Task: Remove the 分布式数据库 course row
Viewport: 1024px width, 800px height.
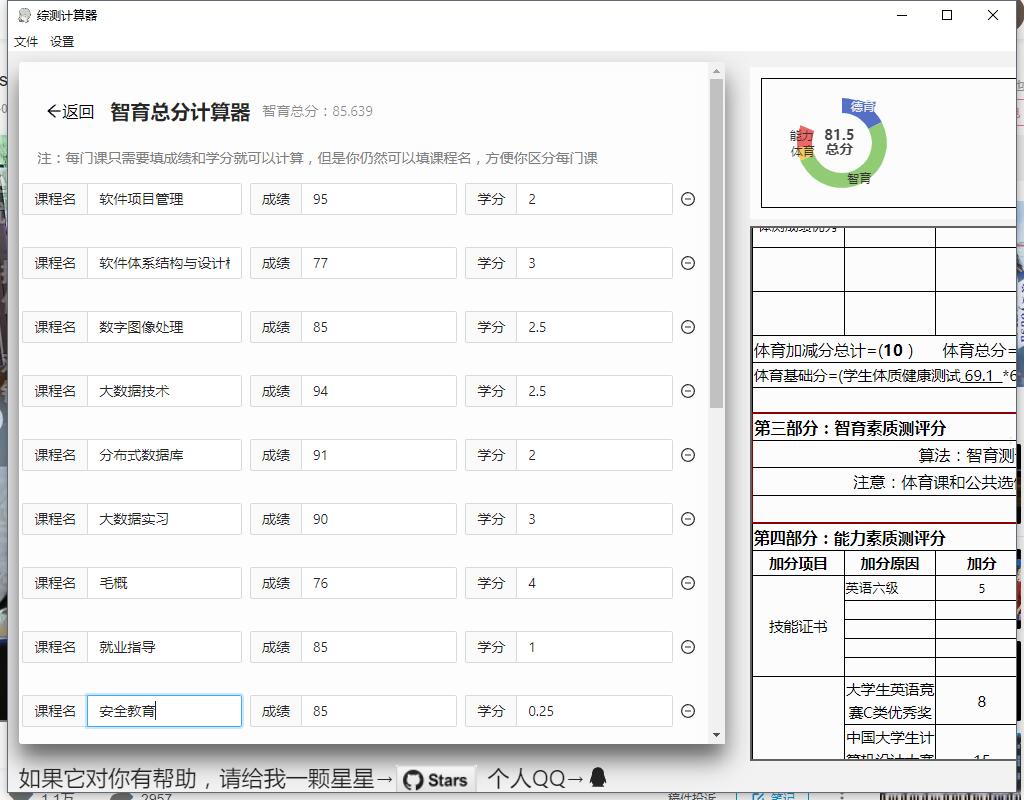Action: tap(688, 455)
